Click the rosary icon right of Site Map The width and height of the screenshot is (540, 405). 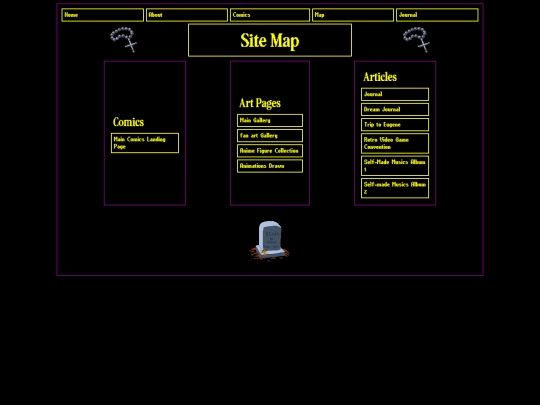[x=416, y=40]
